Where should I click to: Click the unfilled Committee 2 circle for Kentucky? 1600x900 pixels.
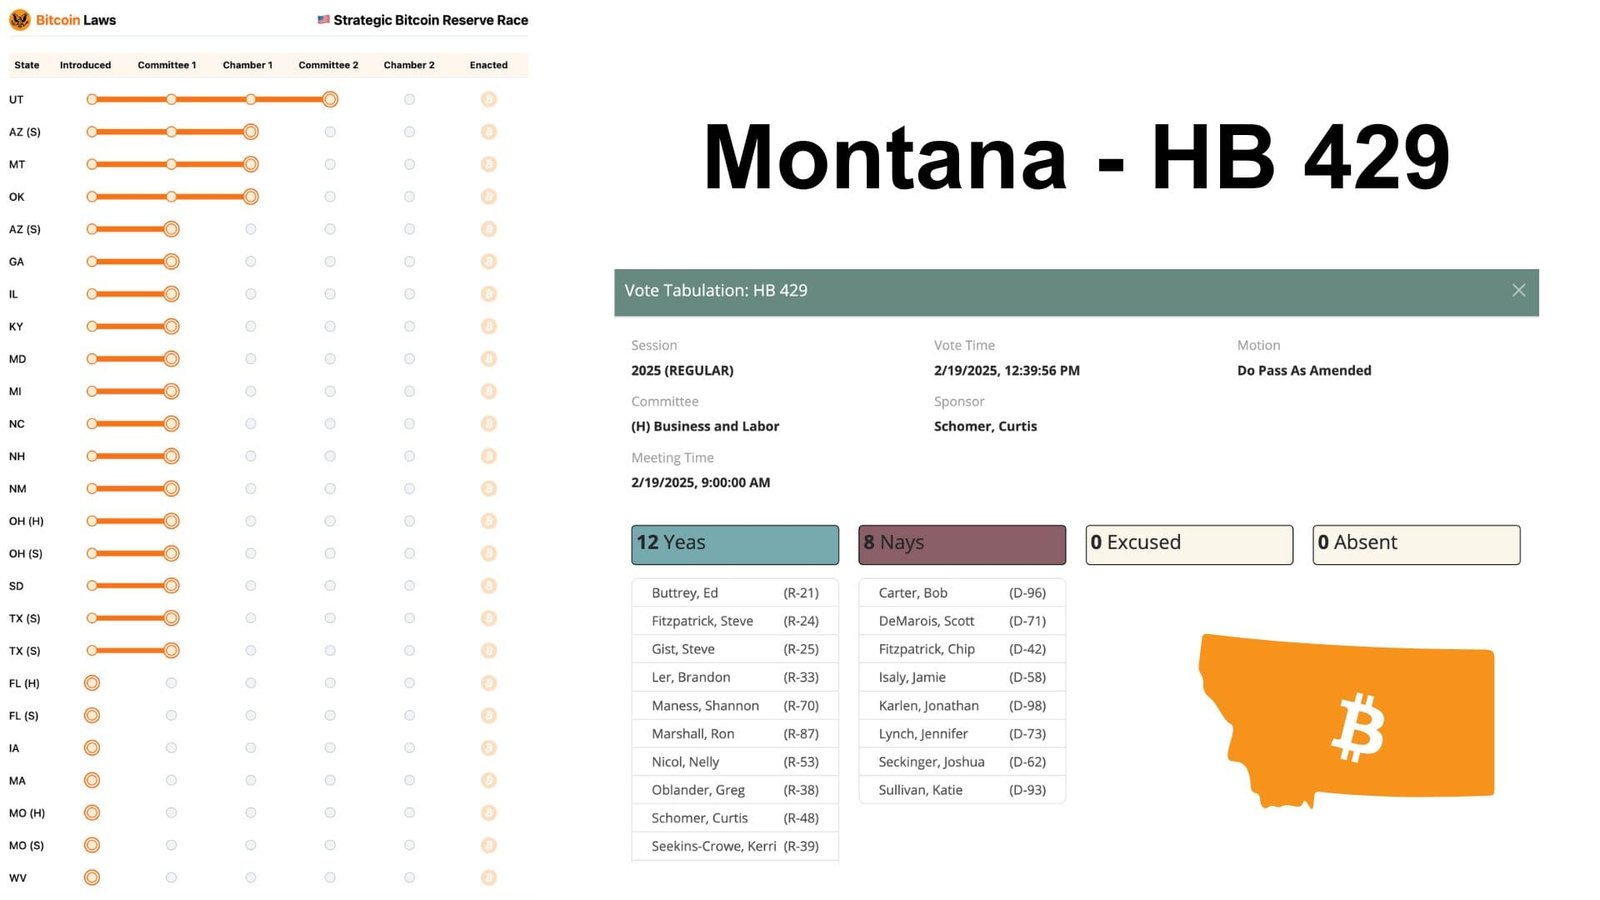coord(330,326)
